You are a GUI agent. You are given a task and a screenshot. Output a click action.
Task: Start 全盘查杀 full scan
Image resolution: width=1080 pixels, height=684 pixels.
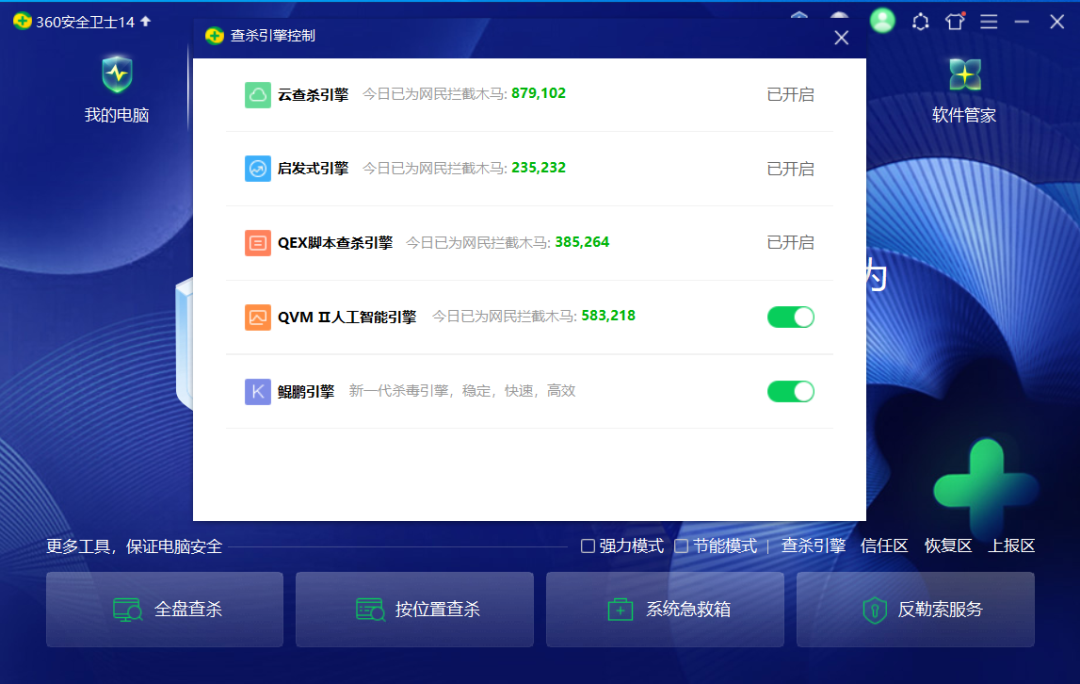click(x=165, y=610)
